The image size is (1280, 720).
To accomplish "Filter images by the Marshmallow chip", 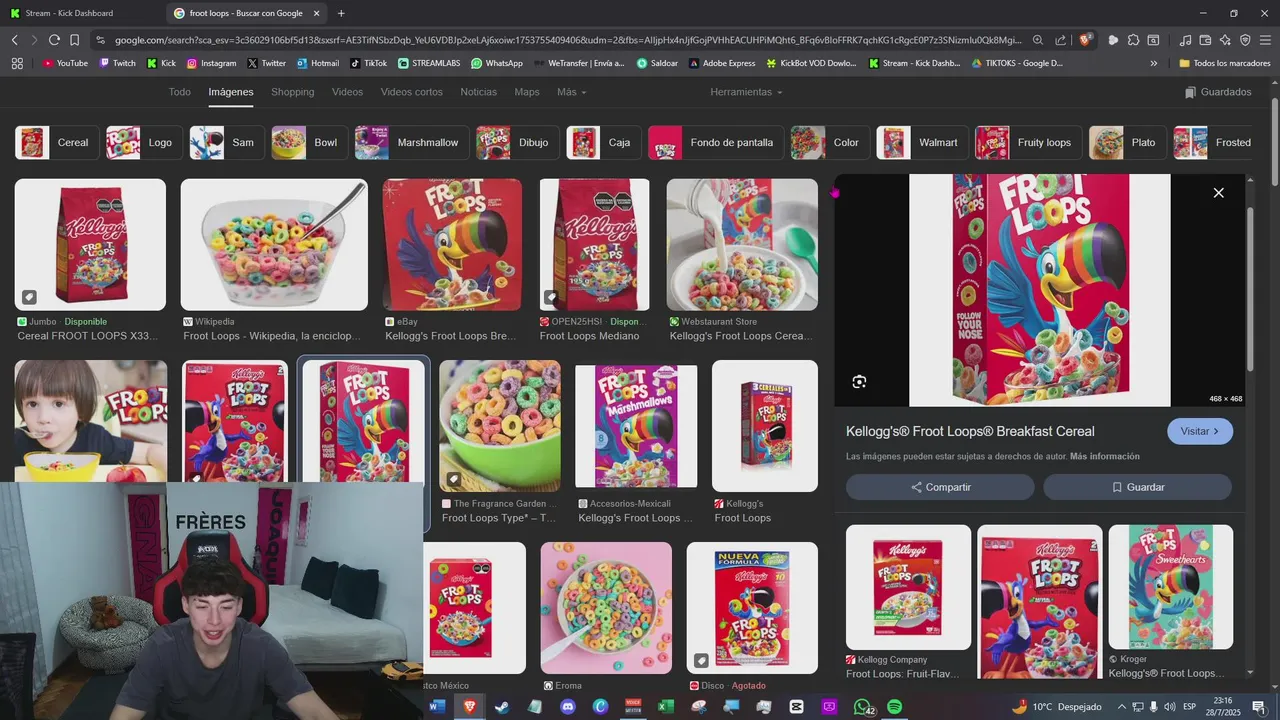I will 413,142.
